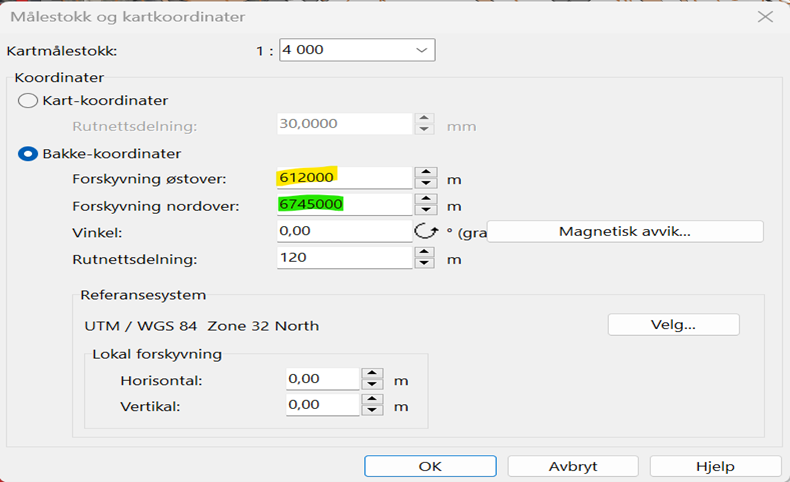Click the Forskyvning østover input field
The image size is (790, 482).
[345, 178]
